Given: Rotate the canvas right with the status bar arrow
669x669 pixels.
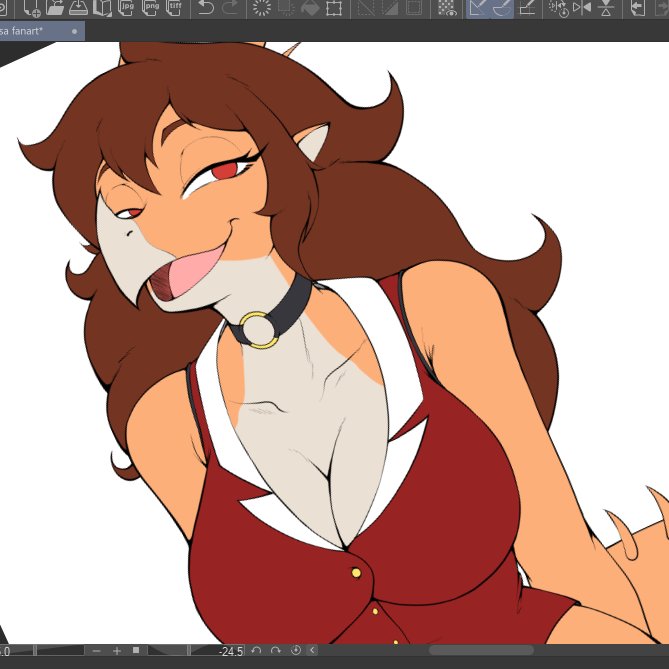Looking at the screenshot, I should [x=276, y=650].
